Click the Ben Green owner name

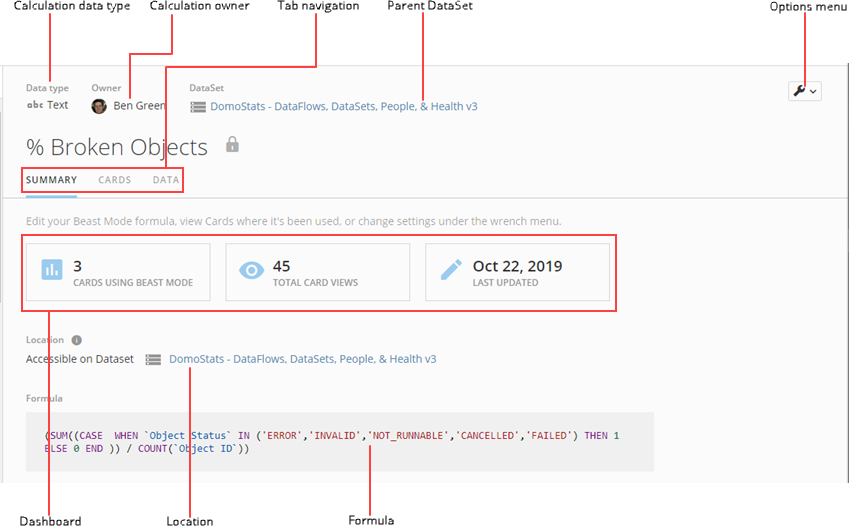(139, 106)
